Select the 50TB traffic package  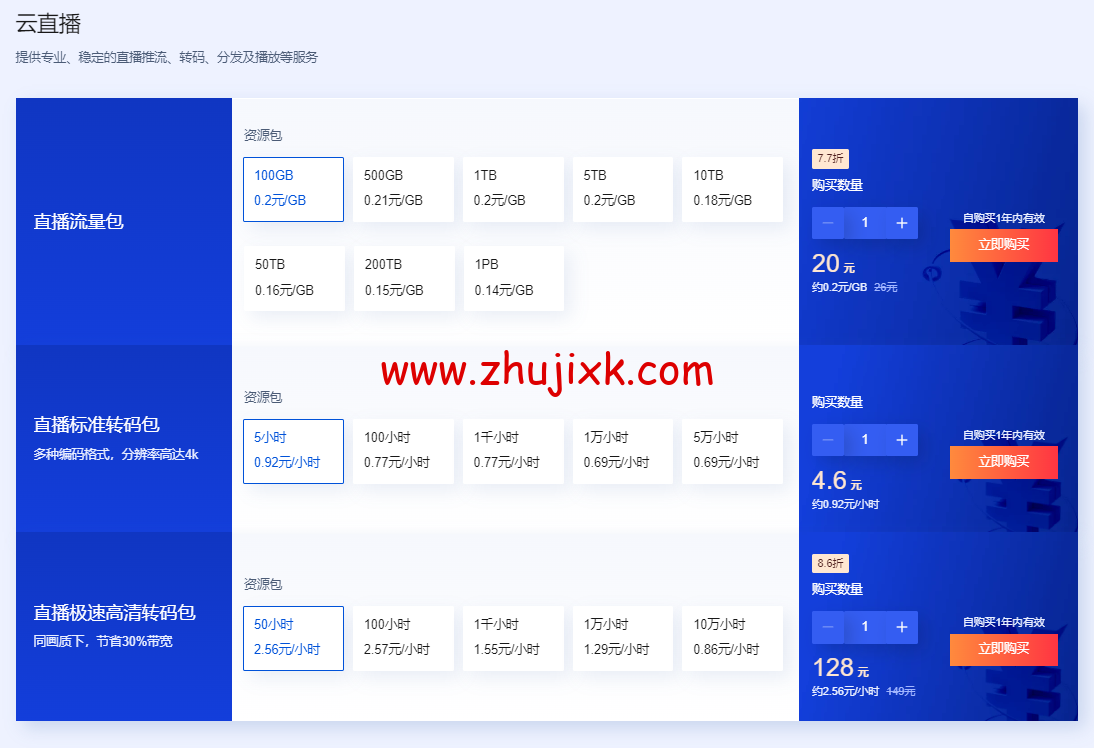[293, 278]
